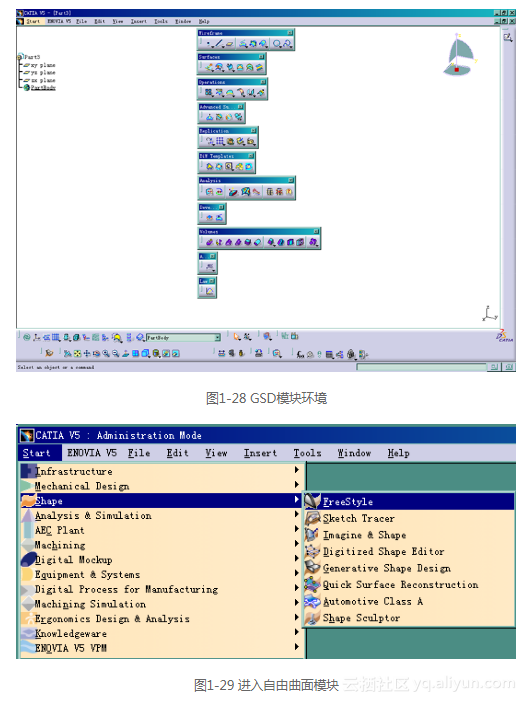Expand the AEC Plant submenu arrow
526x703 pixels.
point(296,529)
